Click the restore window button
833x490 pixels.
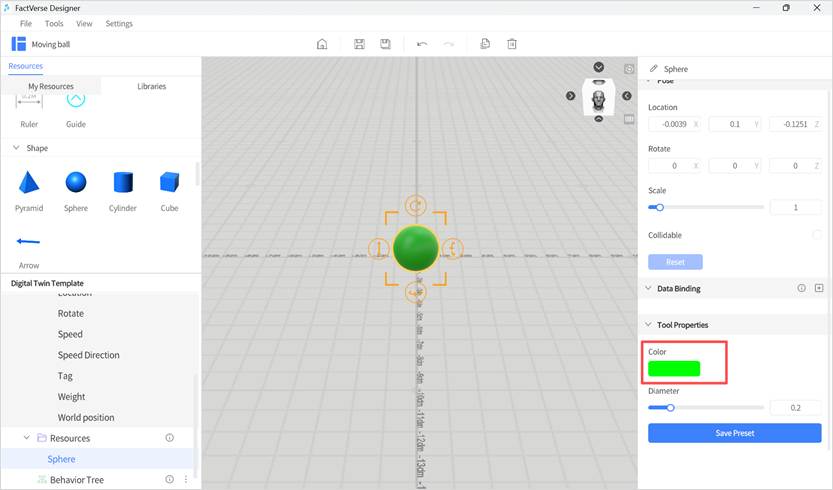[786, 8]
